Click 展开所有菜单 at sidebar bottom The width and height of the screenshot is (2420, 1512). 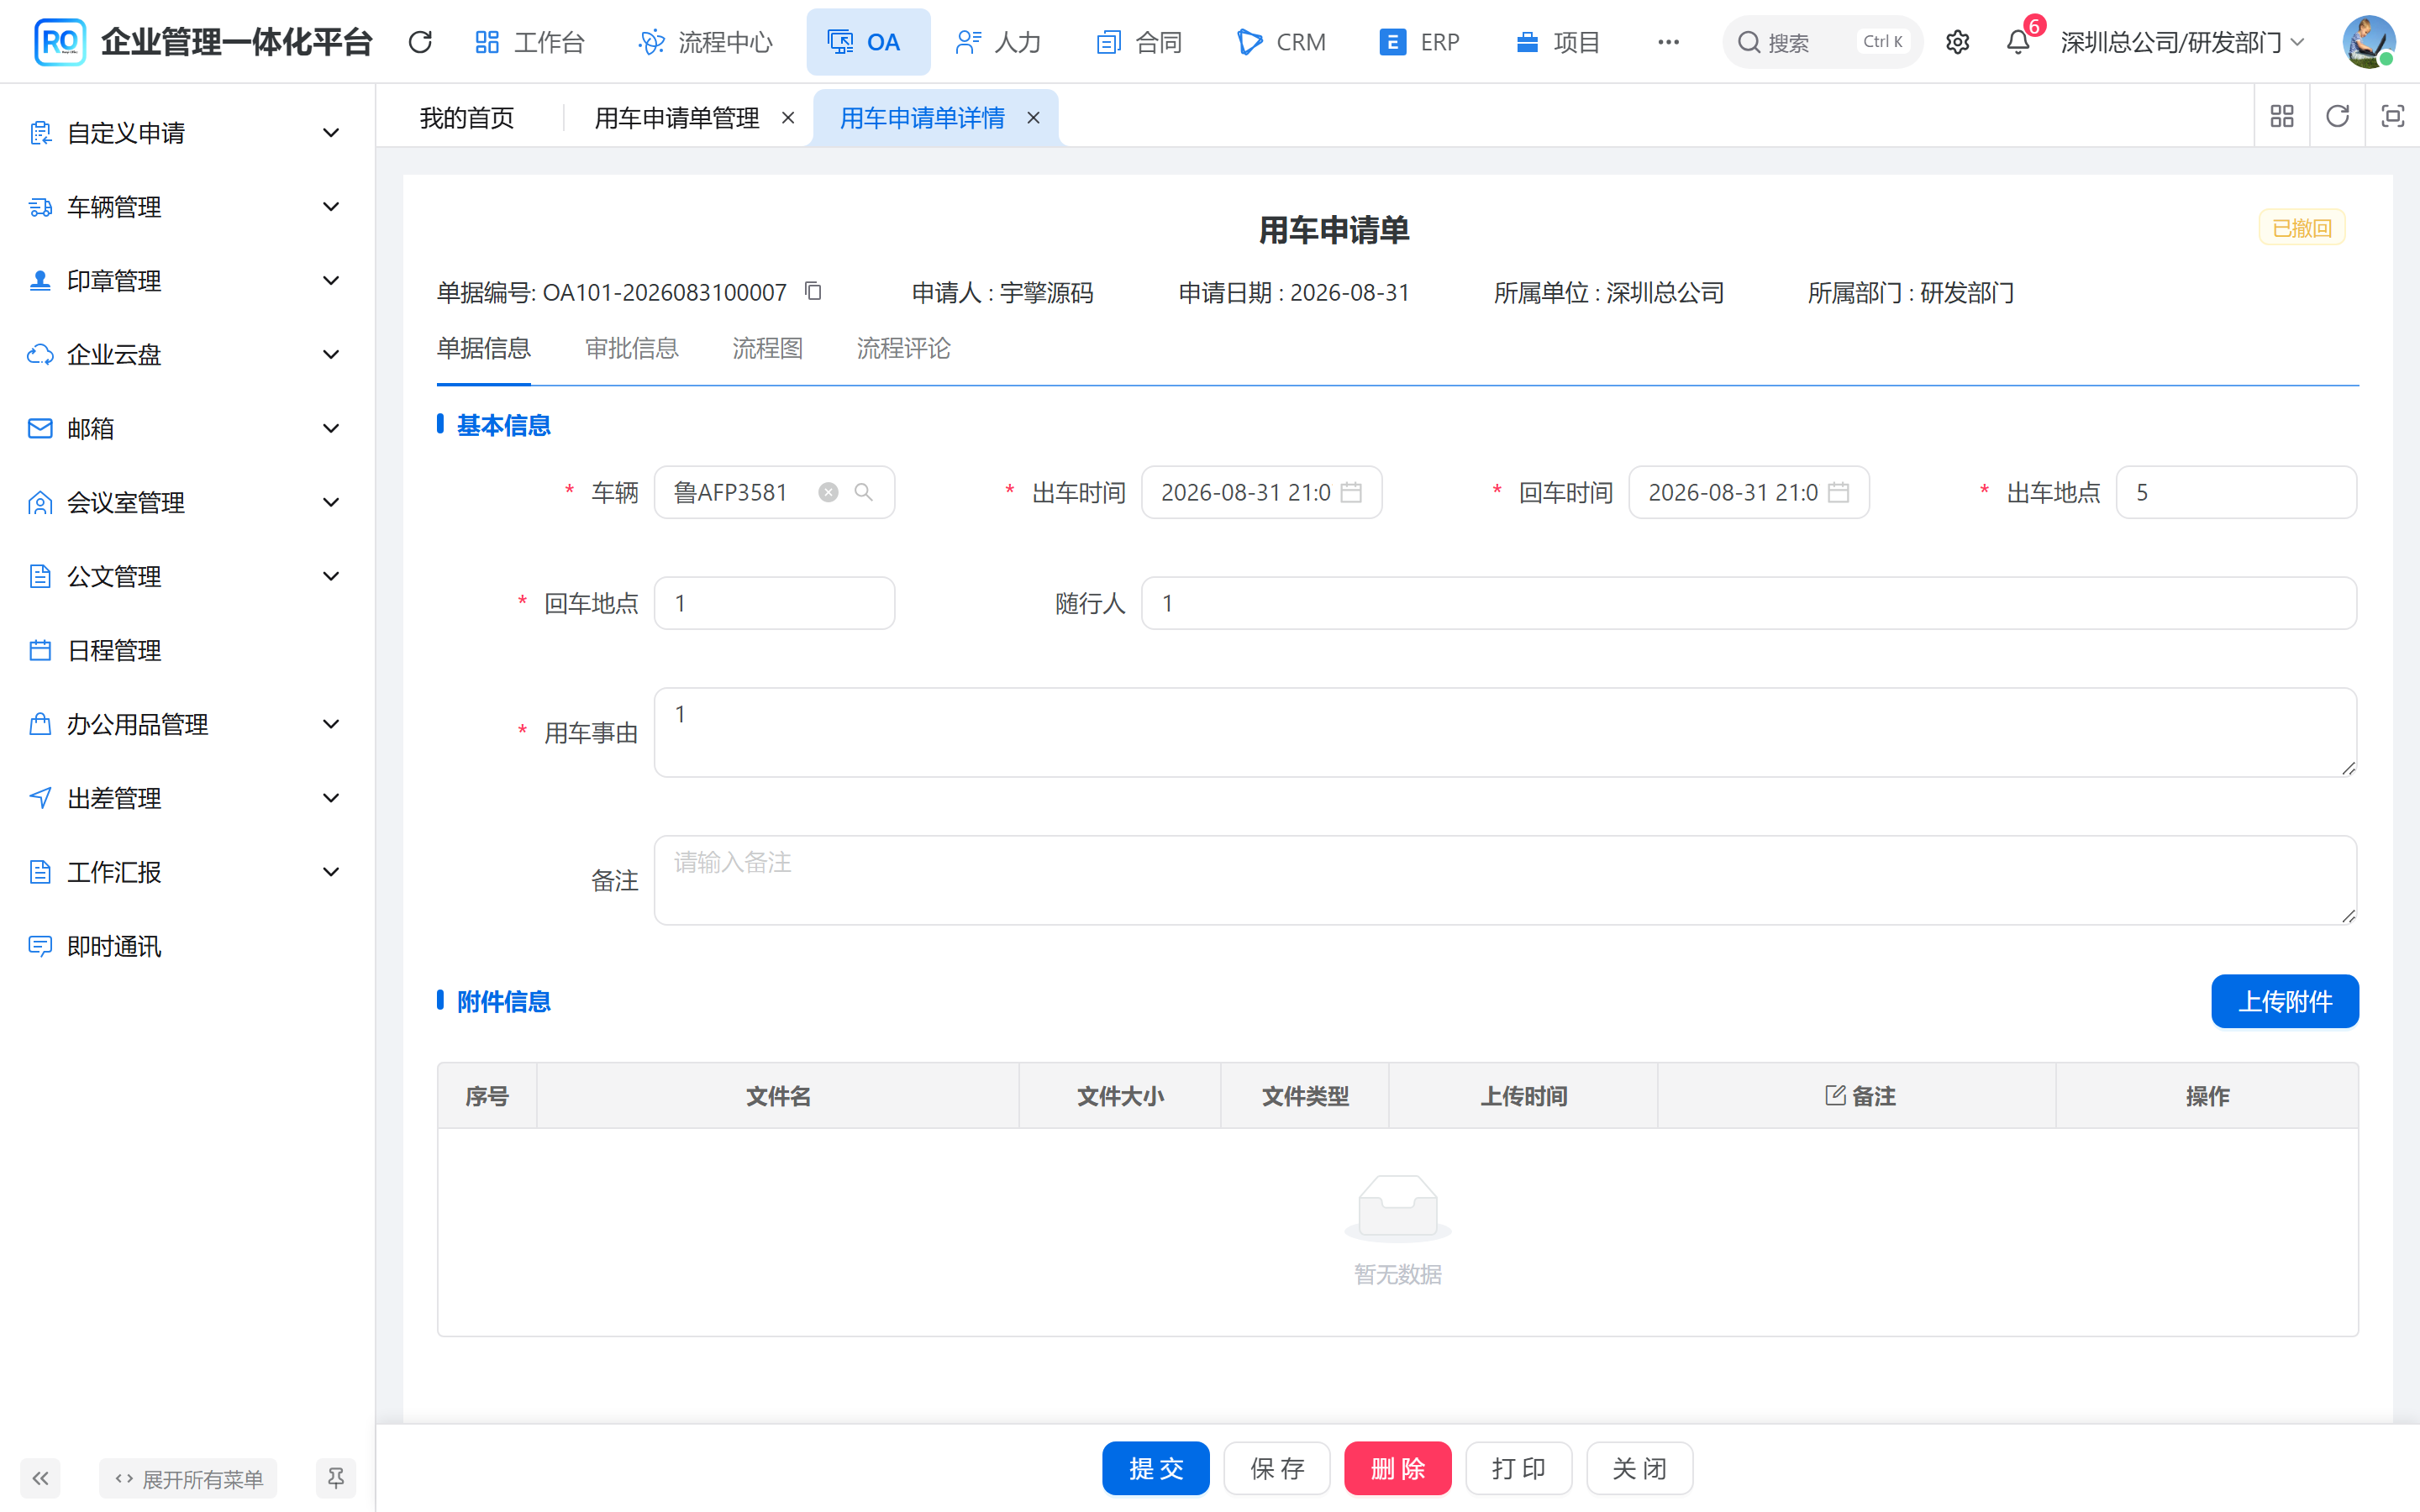tap(188, 1478)
